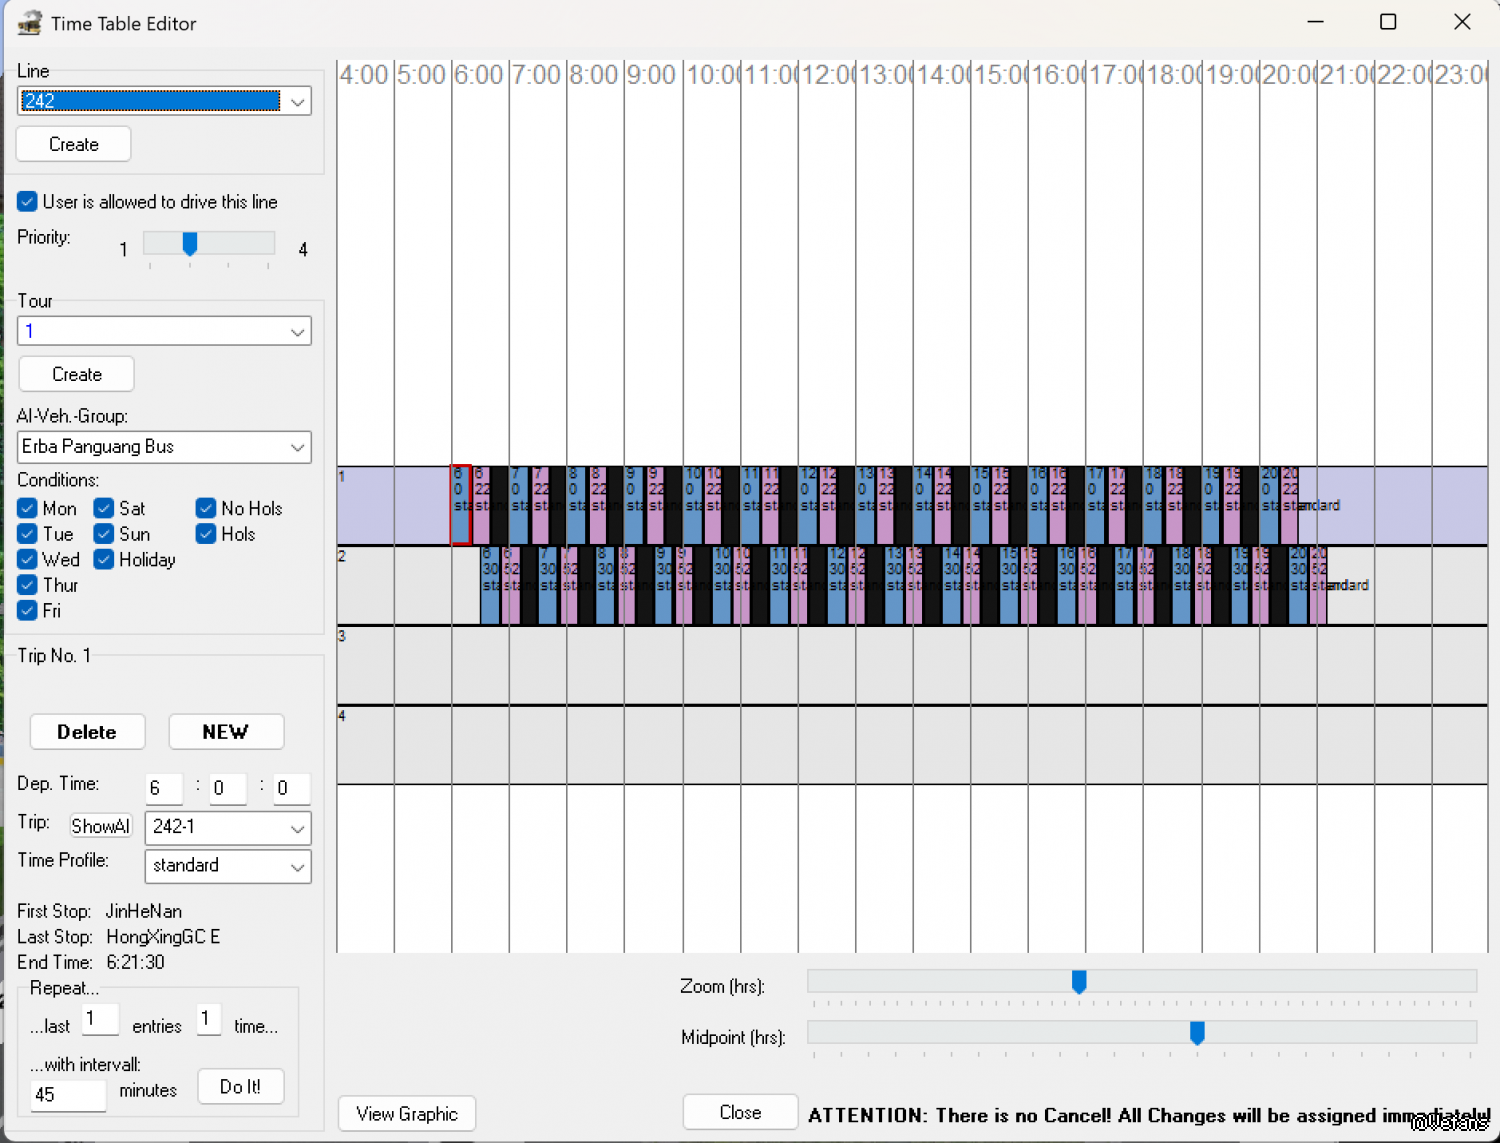This screenshot has width=1500, height=1143.
Task: Click the Time Table Editor app icon
Action: (x=29, y=23)
